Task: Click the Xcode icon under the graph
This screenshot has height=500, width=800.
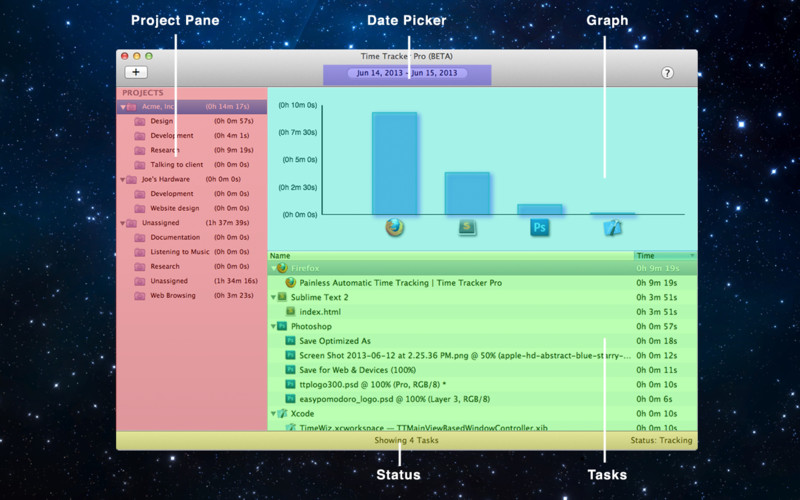Action: click(x=612, y=228)
